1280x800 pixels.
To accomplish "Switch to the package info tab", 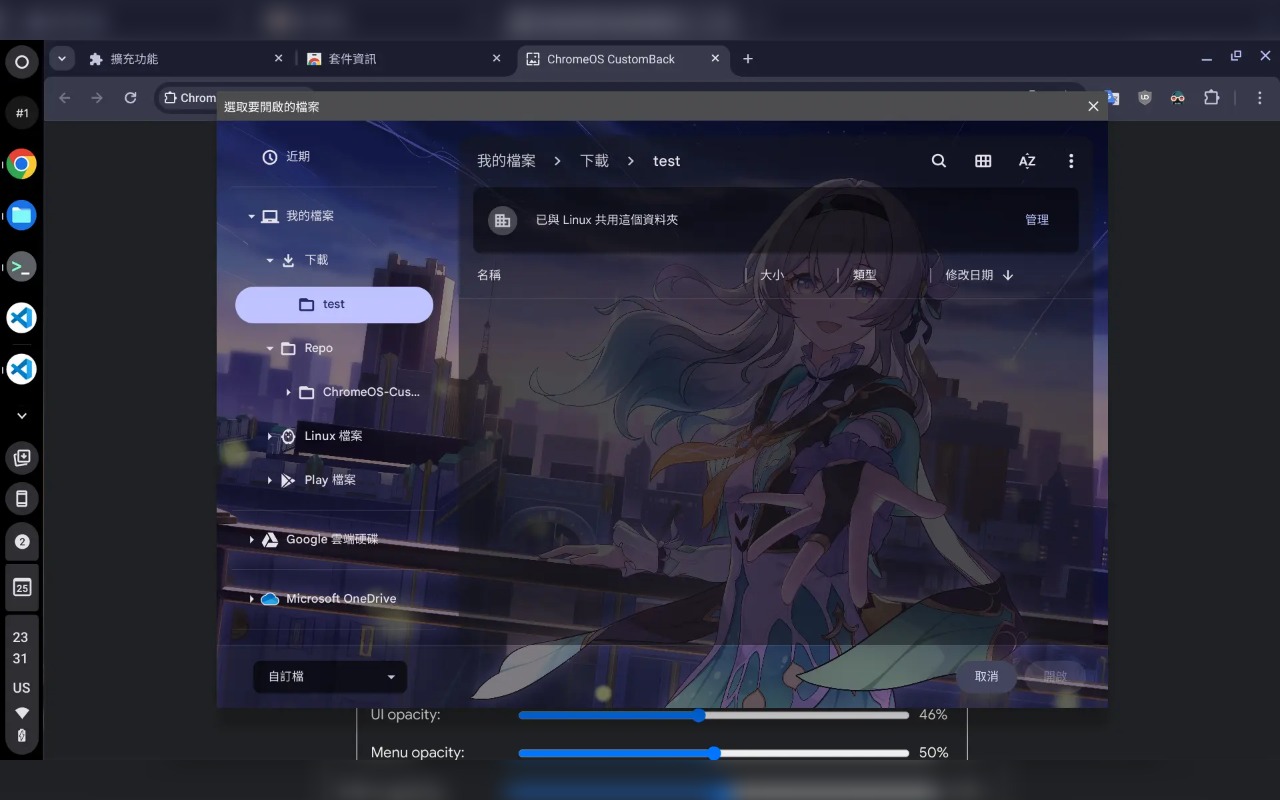I will click(405, 59).
